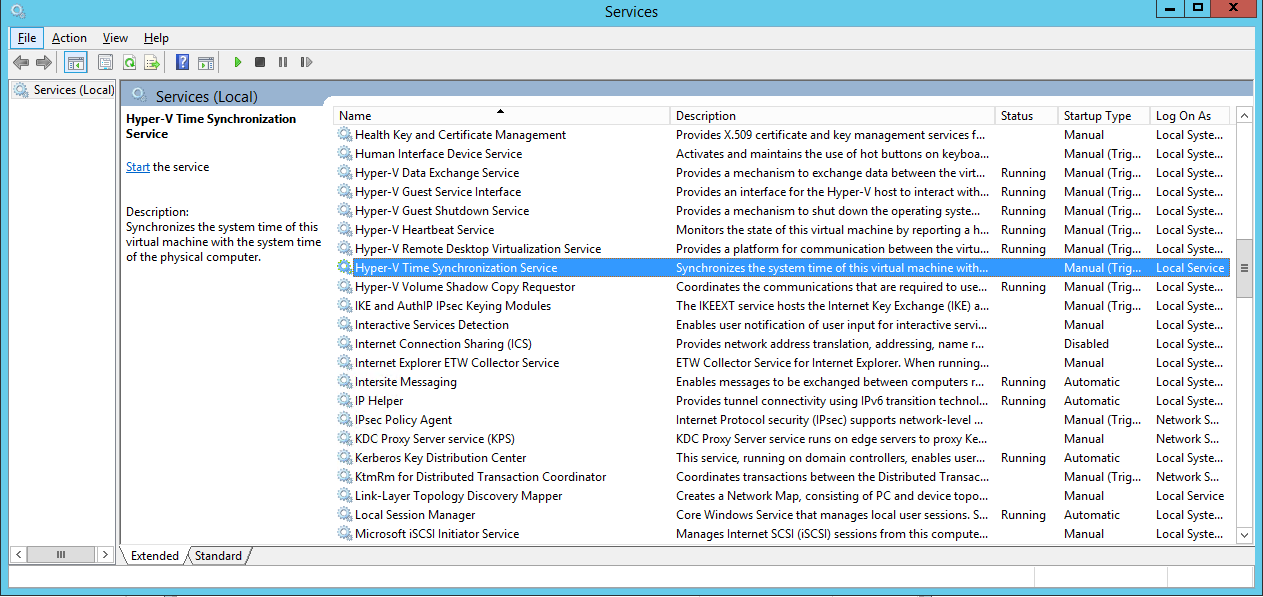Toggle the Show/Hide Console Tree icon

click(x=76, y=62)
